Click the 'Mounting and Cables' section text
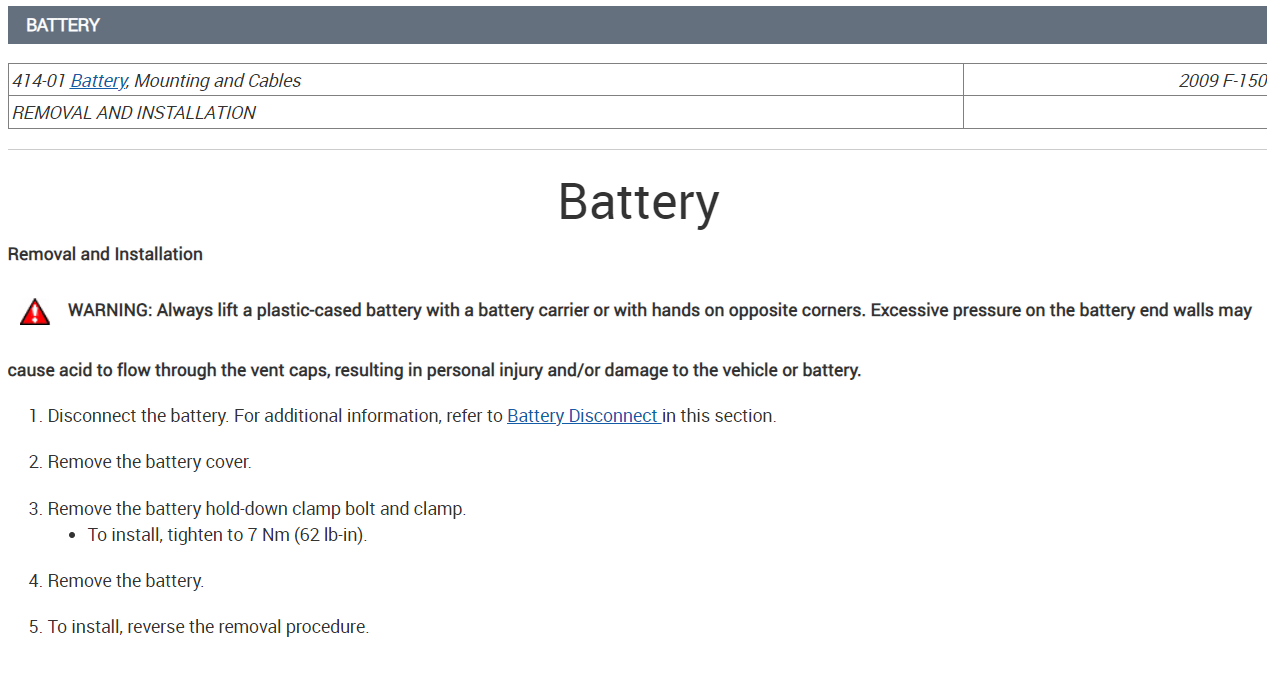 217,81
